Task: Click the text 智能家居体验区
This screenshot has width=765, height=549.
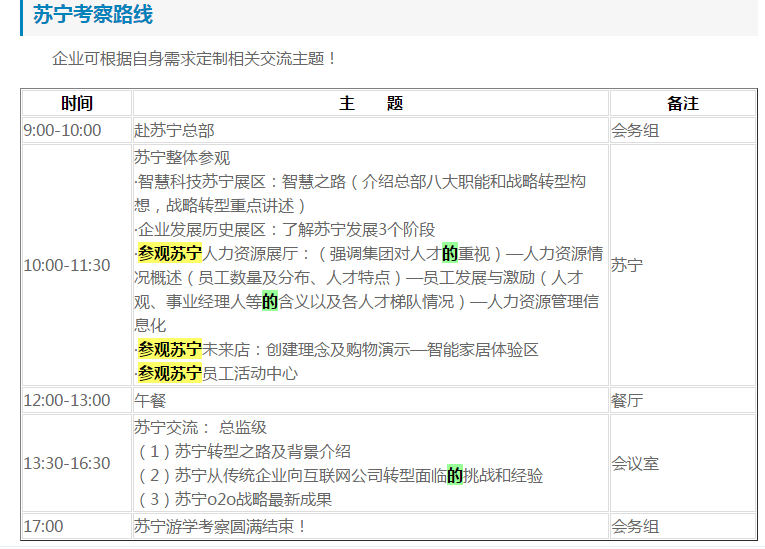Action: 483,349
